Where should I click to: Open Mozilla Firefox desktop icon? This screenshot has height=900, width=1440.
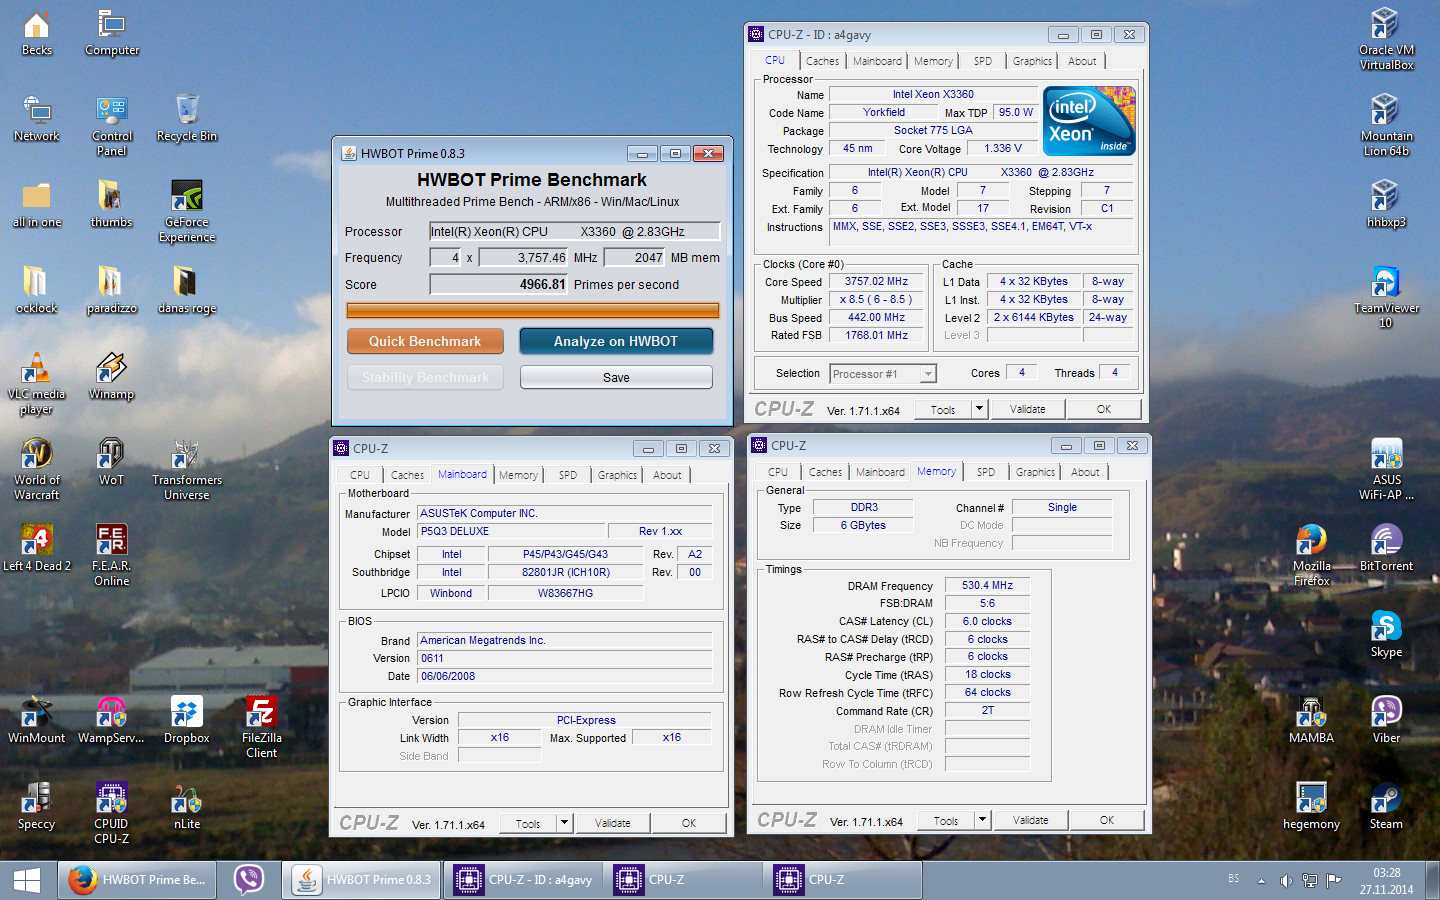click(x=1311, y=556)
